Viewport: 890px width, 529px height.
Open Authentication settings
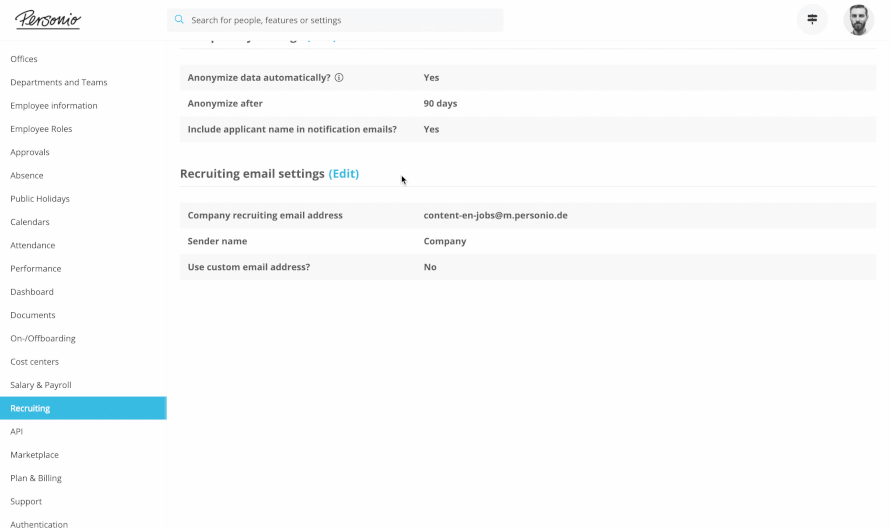(39, 524)
